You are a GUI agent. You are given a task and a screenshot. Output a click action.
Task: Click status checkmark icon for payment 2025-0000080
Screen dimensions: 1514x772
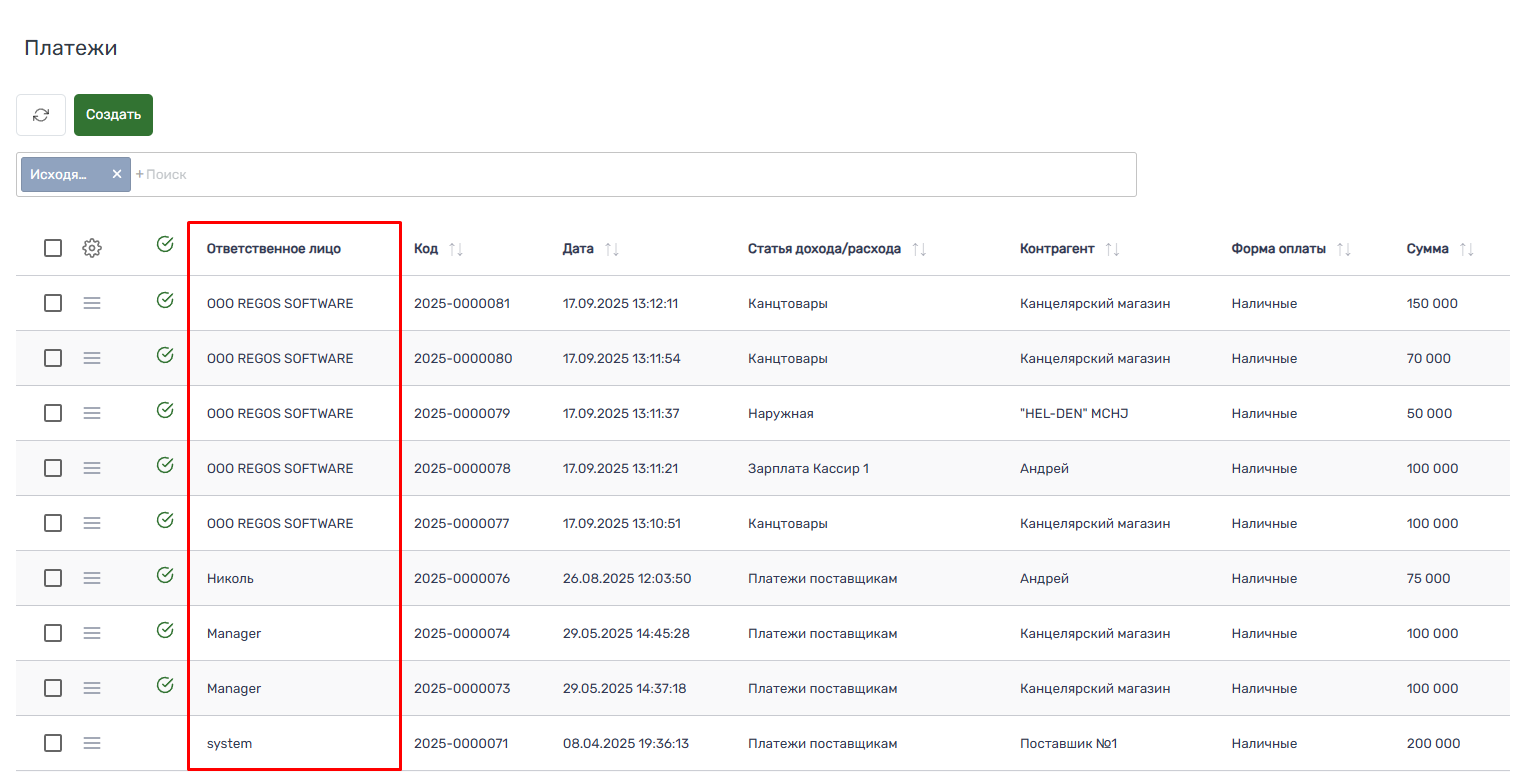pos(166,354)
